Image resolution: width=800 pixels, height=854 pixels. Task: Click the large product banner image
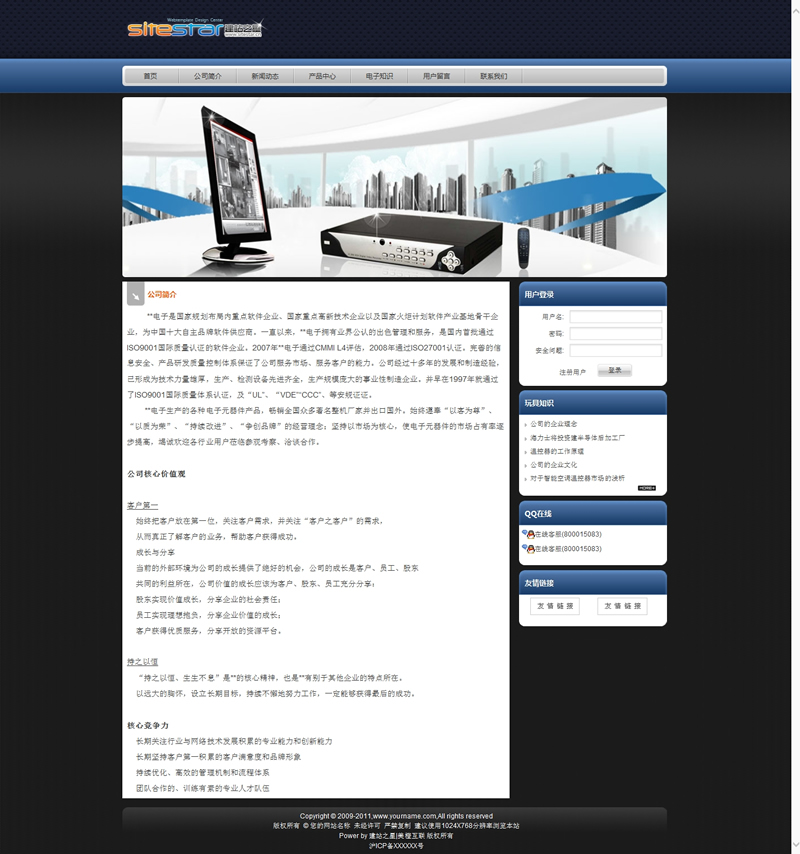coord(394,187)
